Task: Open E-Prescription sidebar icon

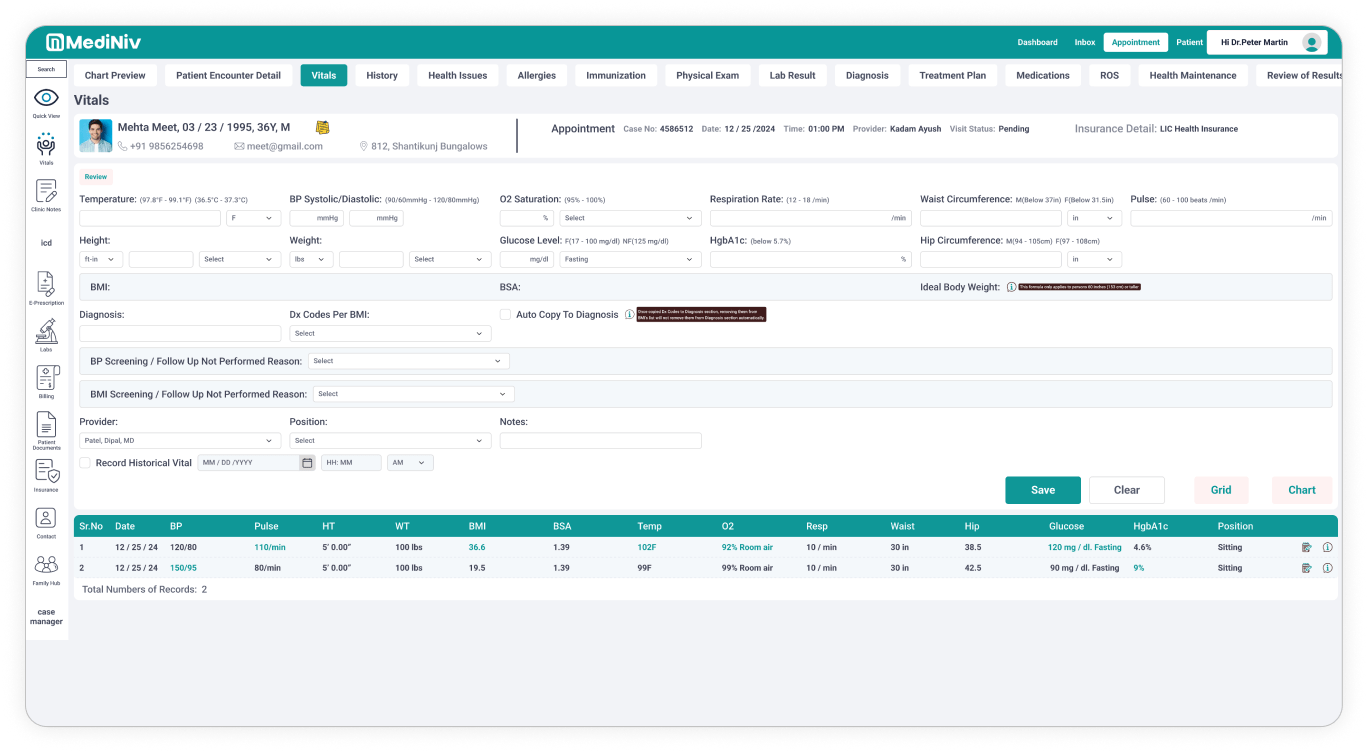Action: (x=46, y=284)
